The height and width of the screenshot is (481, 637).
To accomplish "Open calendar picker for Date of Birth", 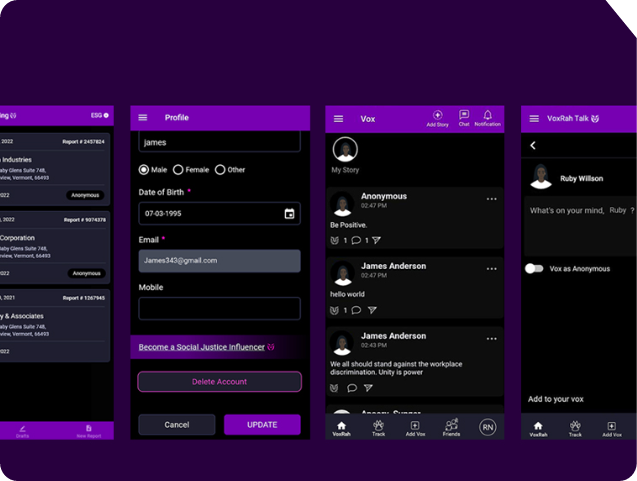I will pyautogui.click(x=289, y=214).
